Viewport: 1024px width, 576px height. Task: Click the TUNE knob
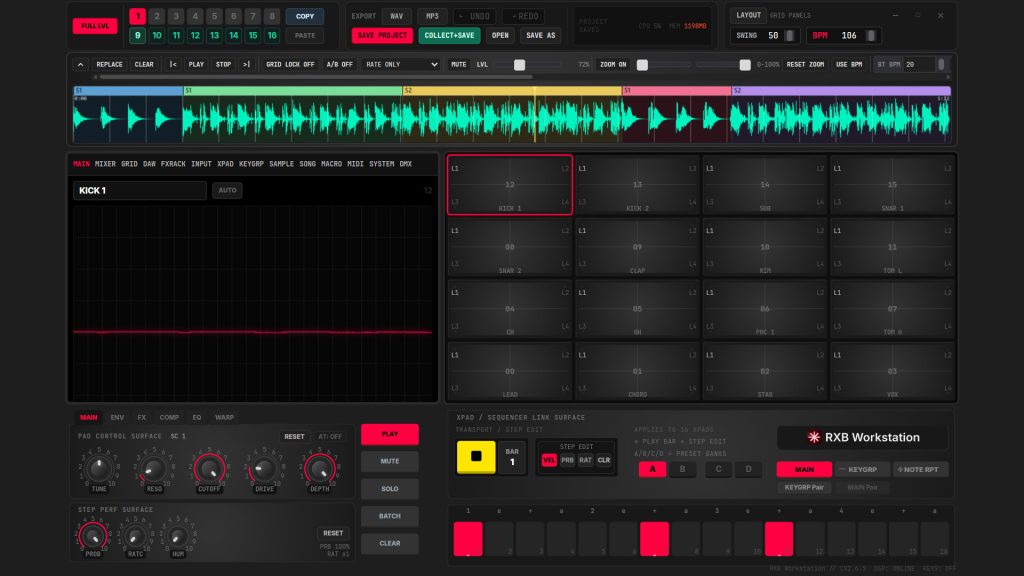[99, 469]
